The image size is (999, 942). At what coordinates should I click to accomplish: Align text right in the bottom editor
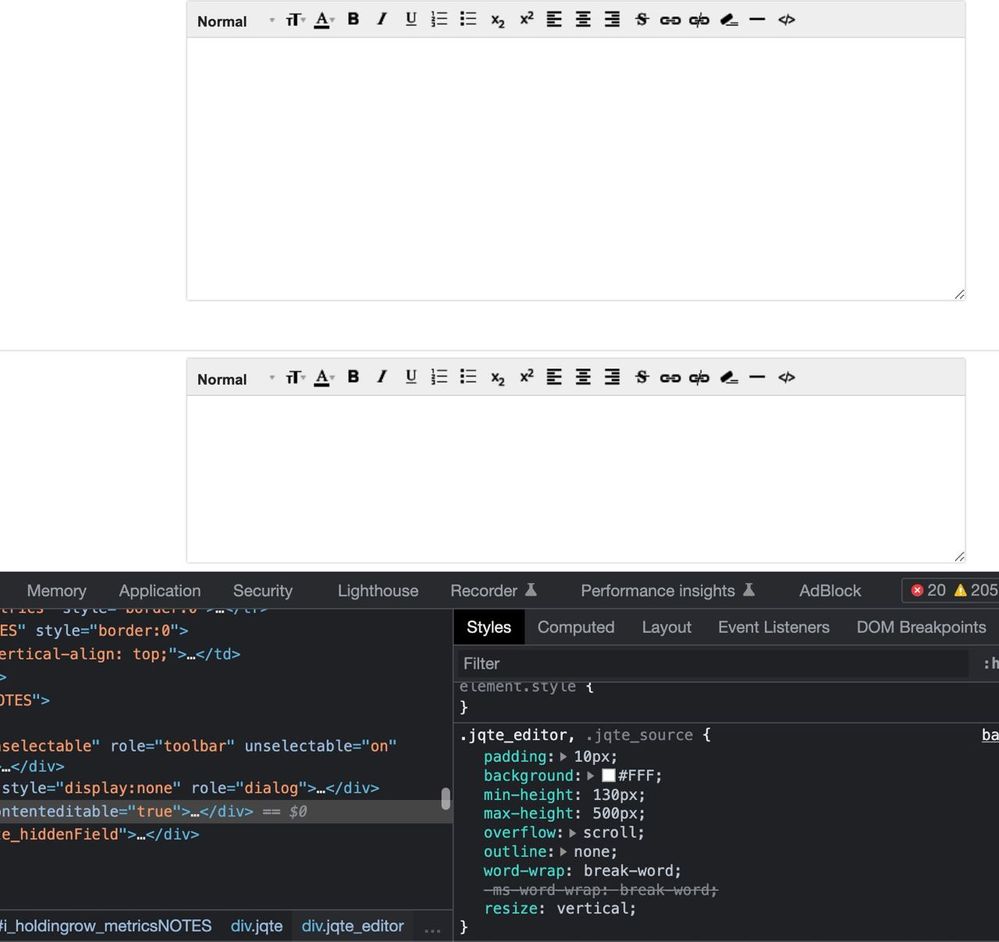612,377
